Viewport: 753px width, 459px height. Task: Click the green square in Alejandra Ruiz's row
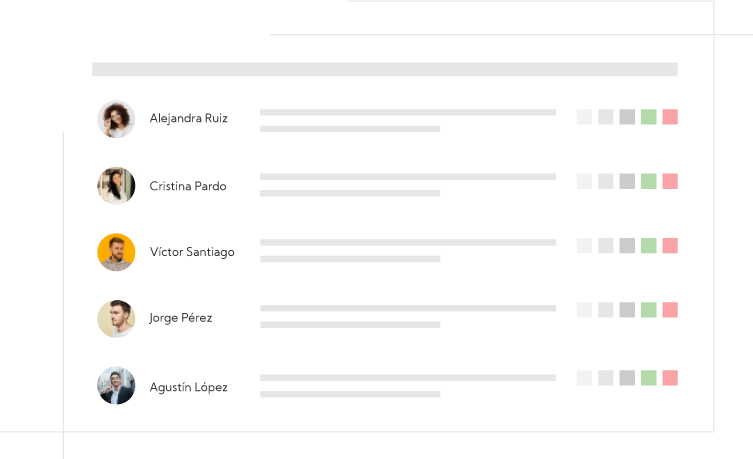coord(648,117)
